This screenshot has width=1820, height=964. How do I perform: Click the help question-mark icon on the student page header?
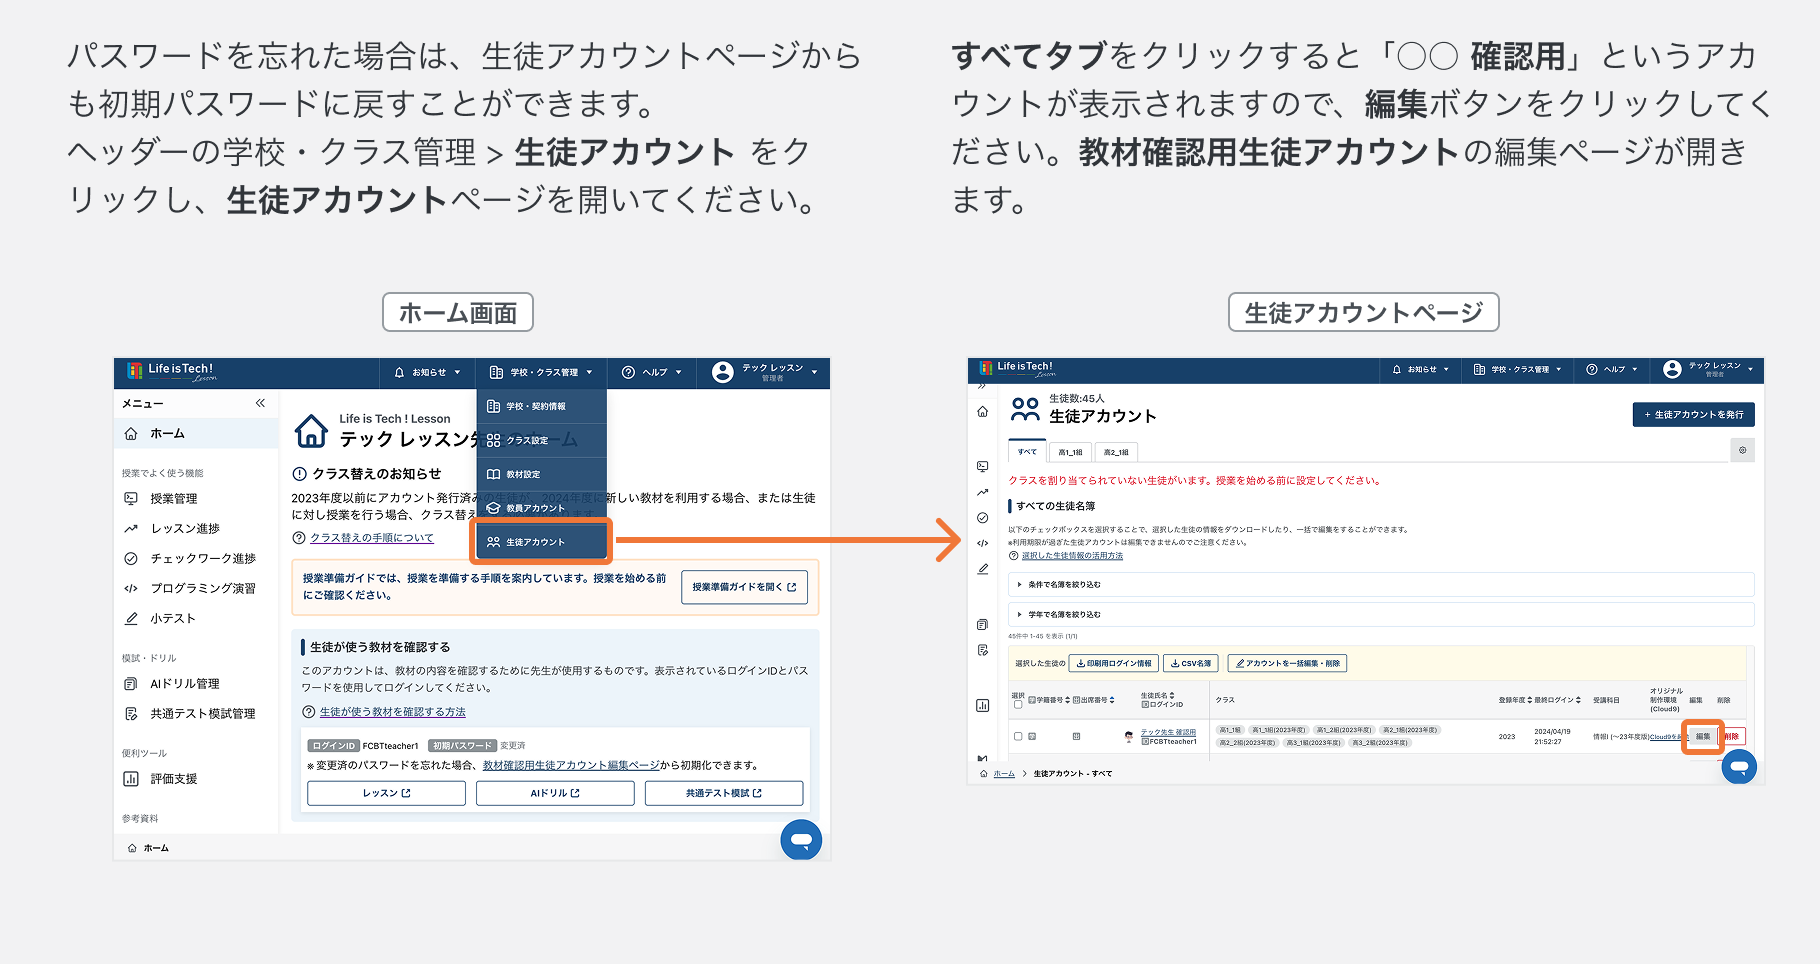point(1592,369)
